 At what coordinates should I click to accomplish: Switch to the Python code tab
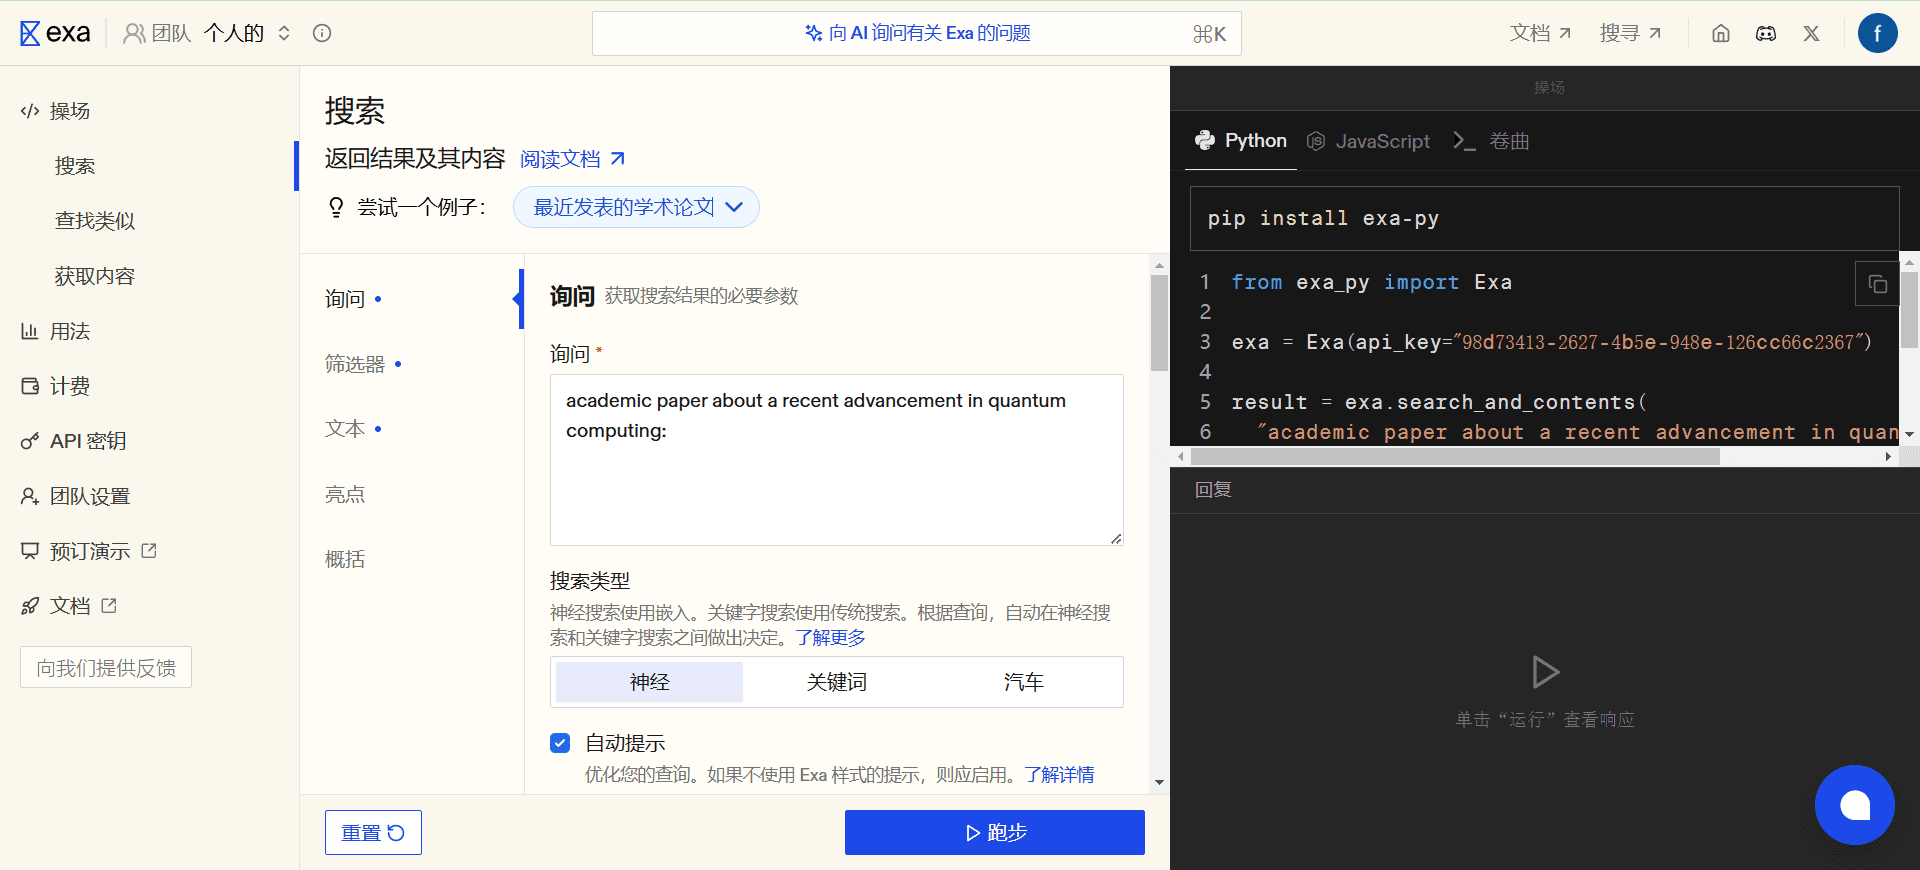1241,141
